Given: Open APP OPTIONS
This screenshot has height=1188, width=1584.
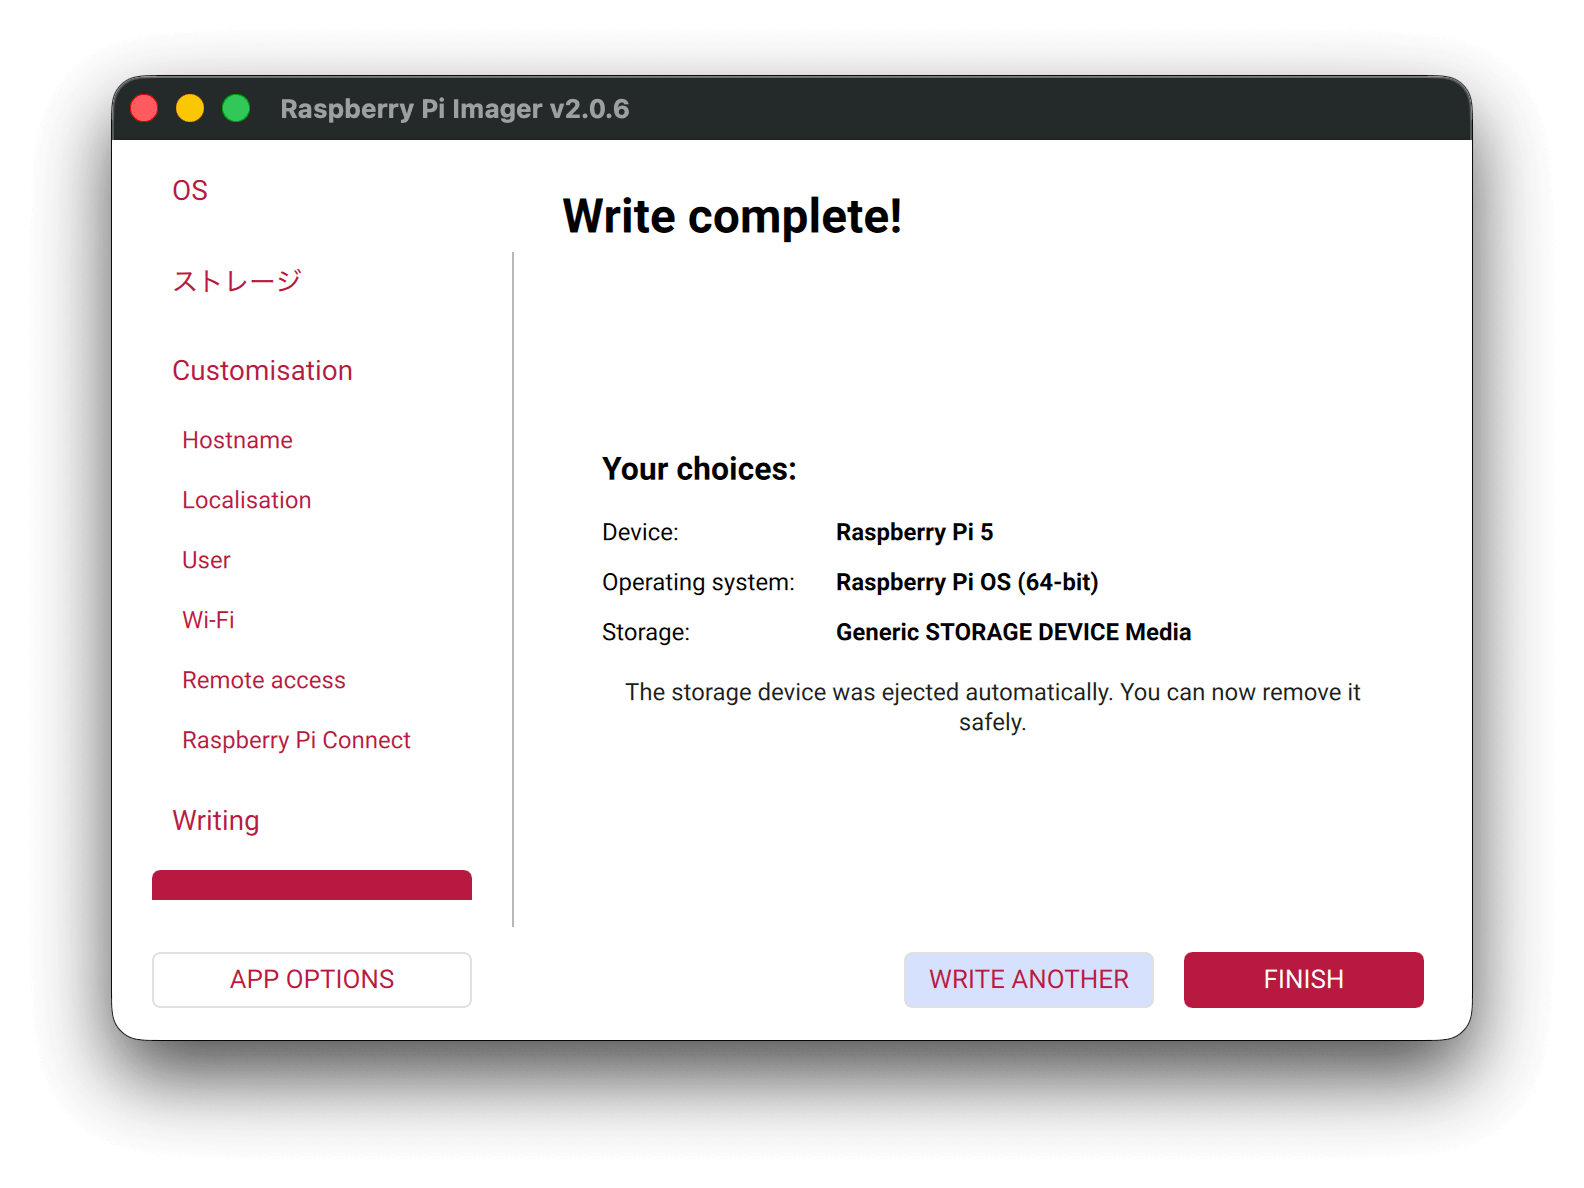Looking at the screenshot, I should coord(312,980).
